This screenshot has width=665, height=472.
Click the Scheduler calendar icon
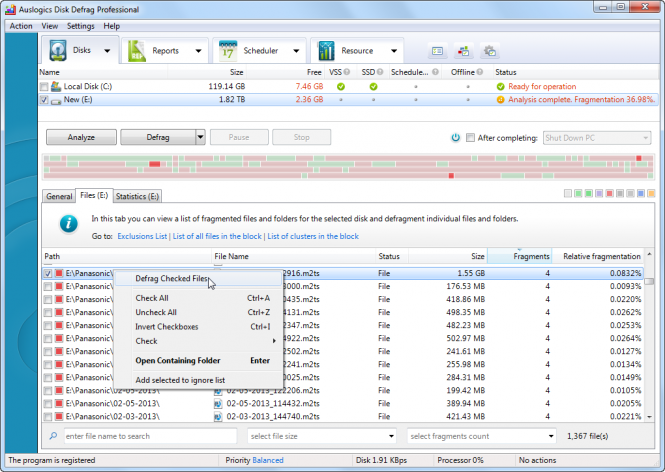pyautogui.click(x=228, y=51)
